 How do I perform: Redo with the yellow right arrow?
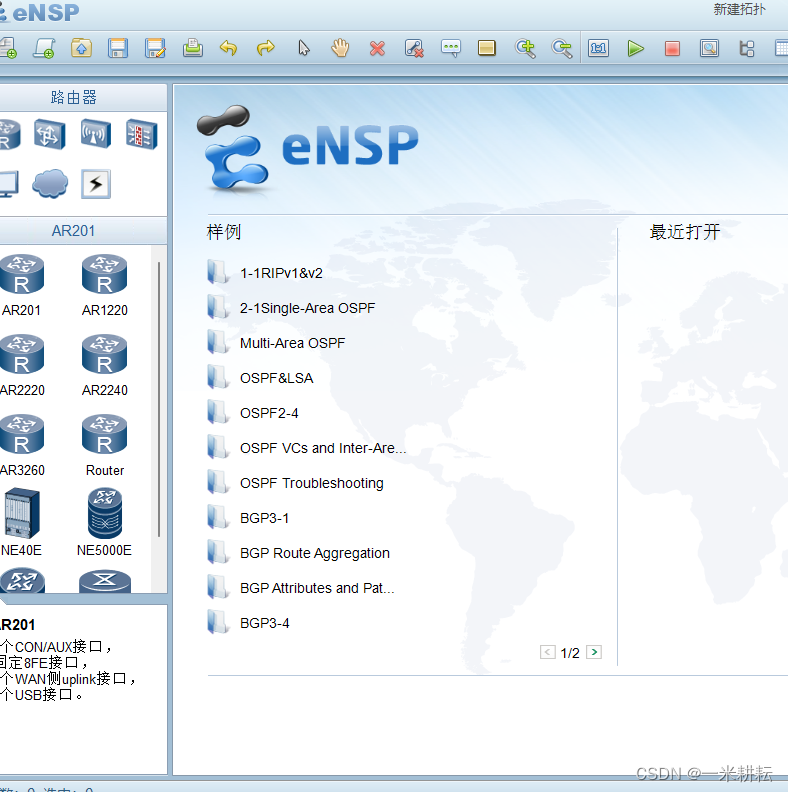(x=266, y=48)
